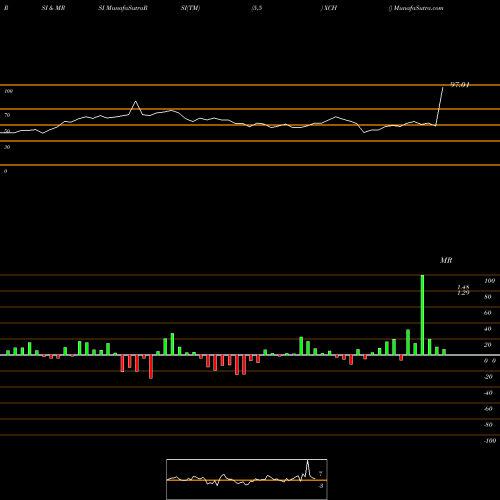Click the MR label above the histogram
This screenshot has height=500, width=500.
tap(446, 260)
